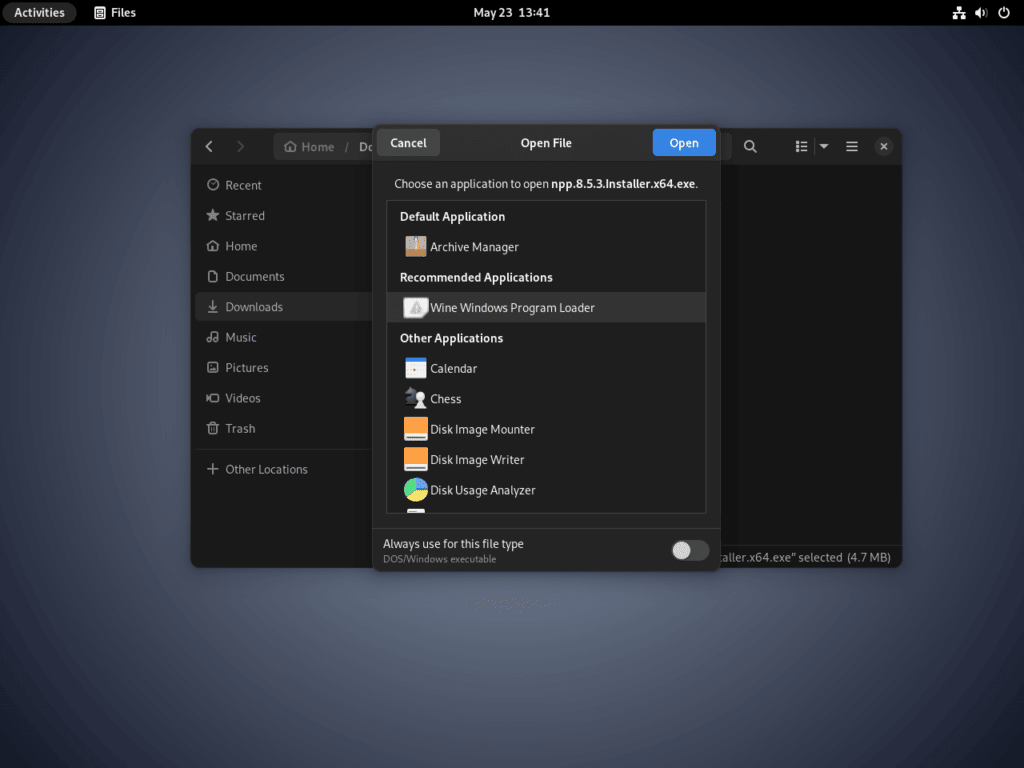The width and height of the screenshot is (1024, 768).
Task: Select Downloads in the sidebar
Action: (257, 306)
